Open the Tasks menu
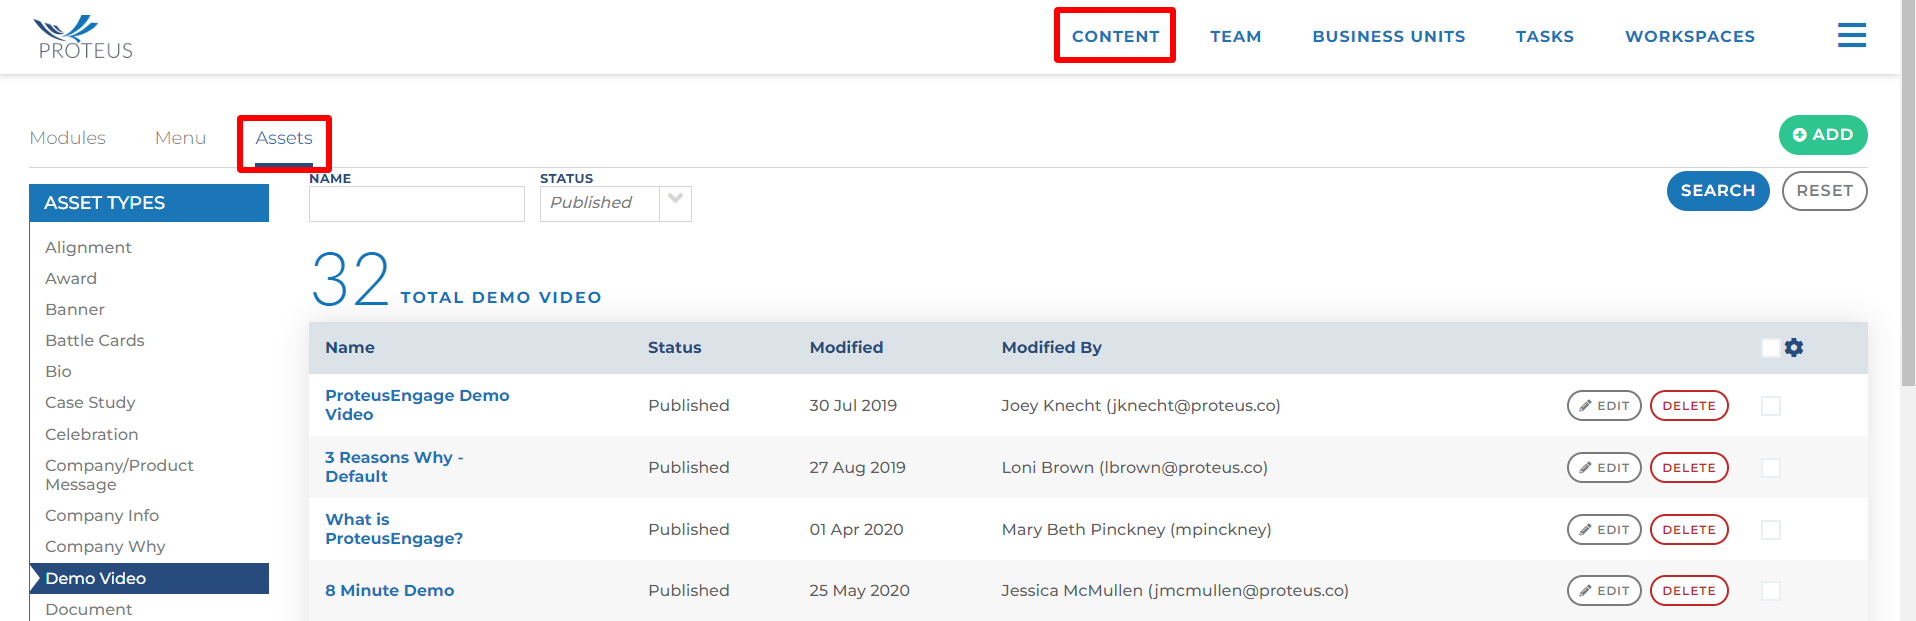 click(1544, 36)
